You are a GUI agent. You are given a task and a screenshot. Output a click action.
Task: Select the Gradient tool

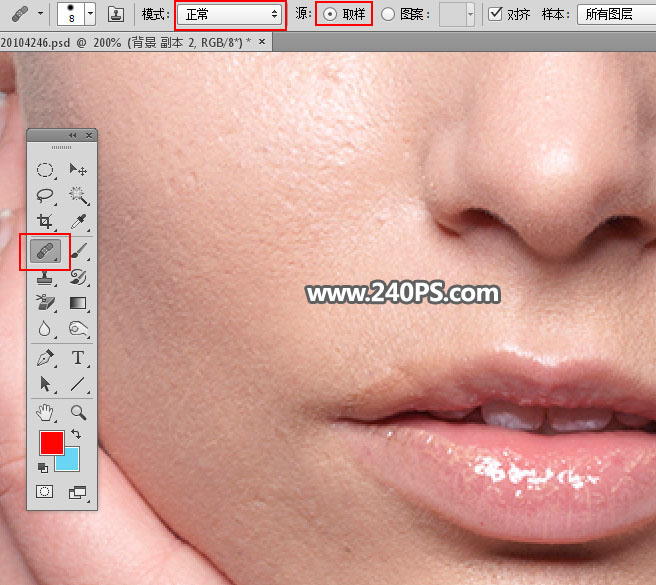click(x=79, y=303)
